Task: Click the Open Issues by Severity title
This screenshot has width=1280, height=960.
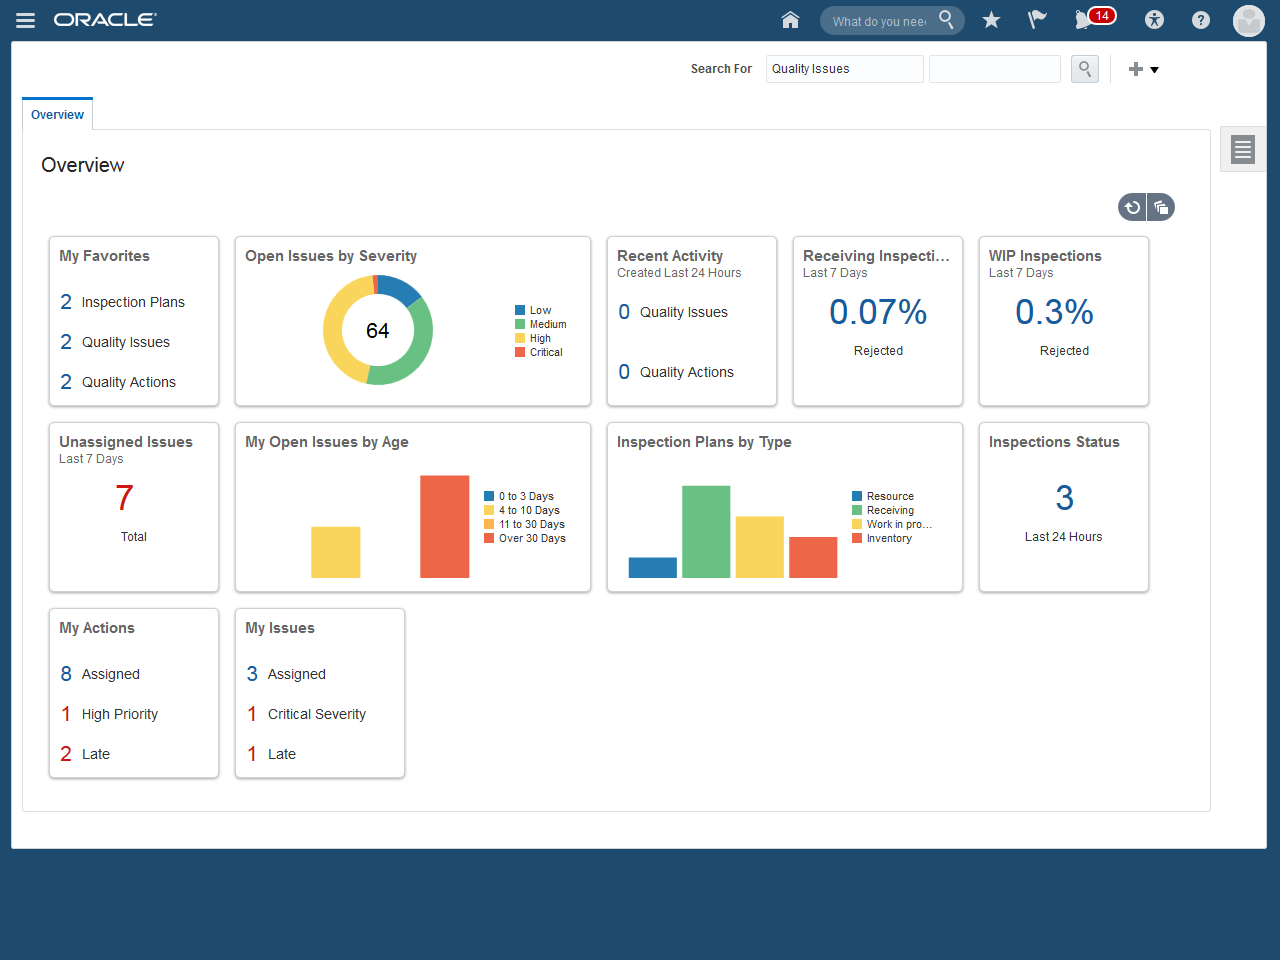Action: 331,256
